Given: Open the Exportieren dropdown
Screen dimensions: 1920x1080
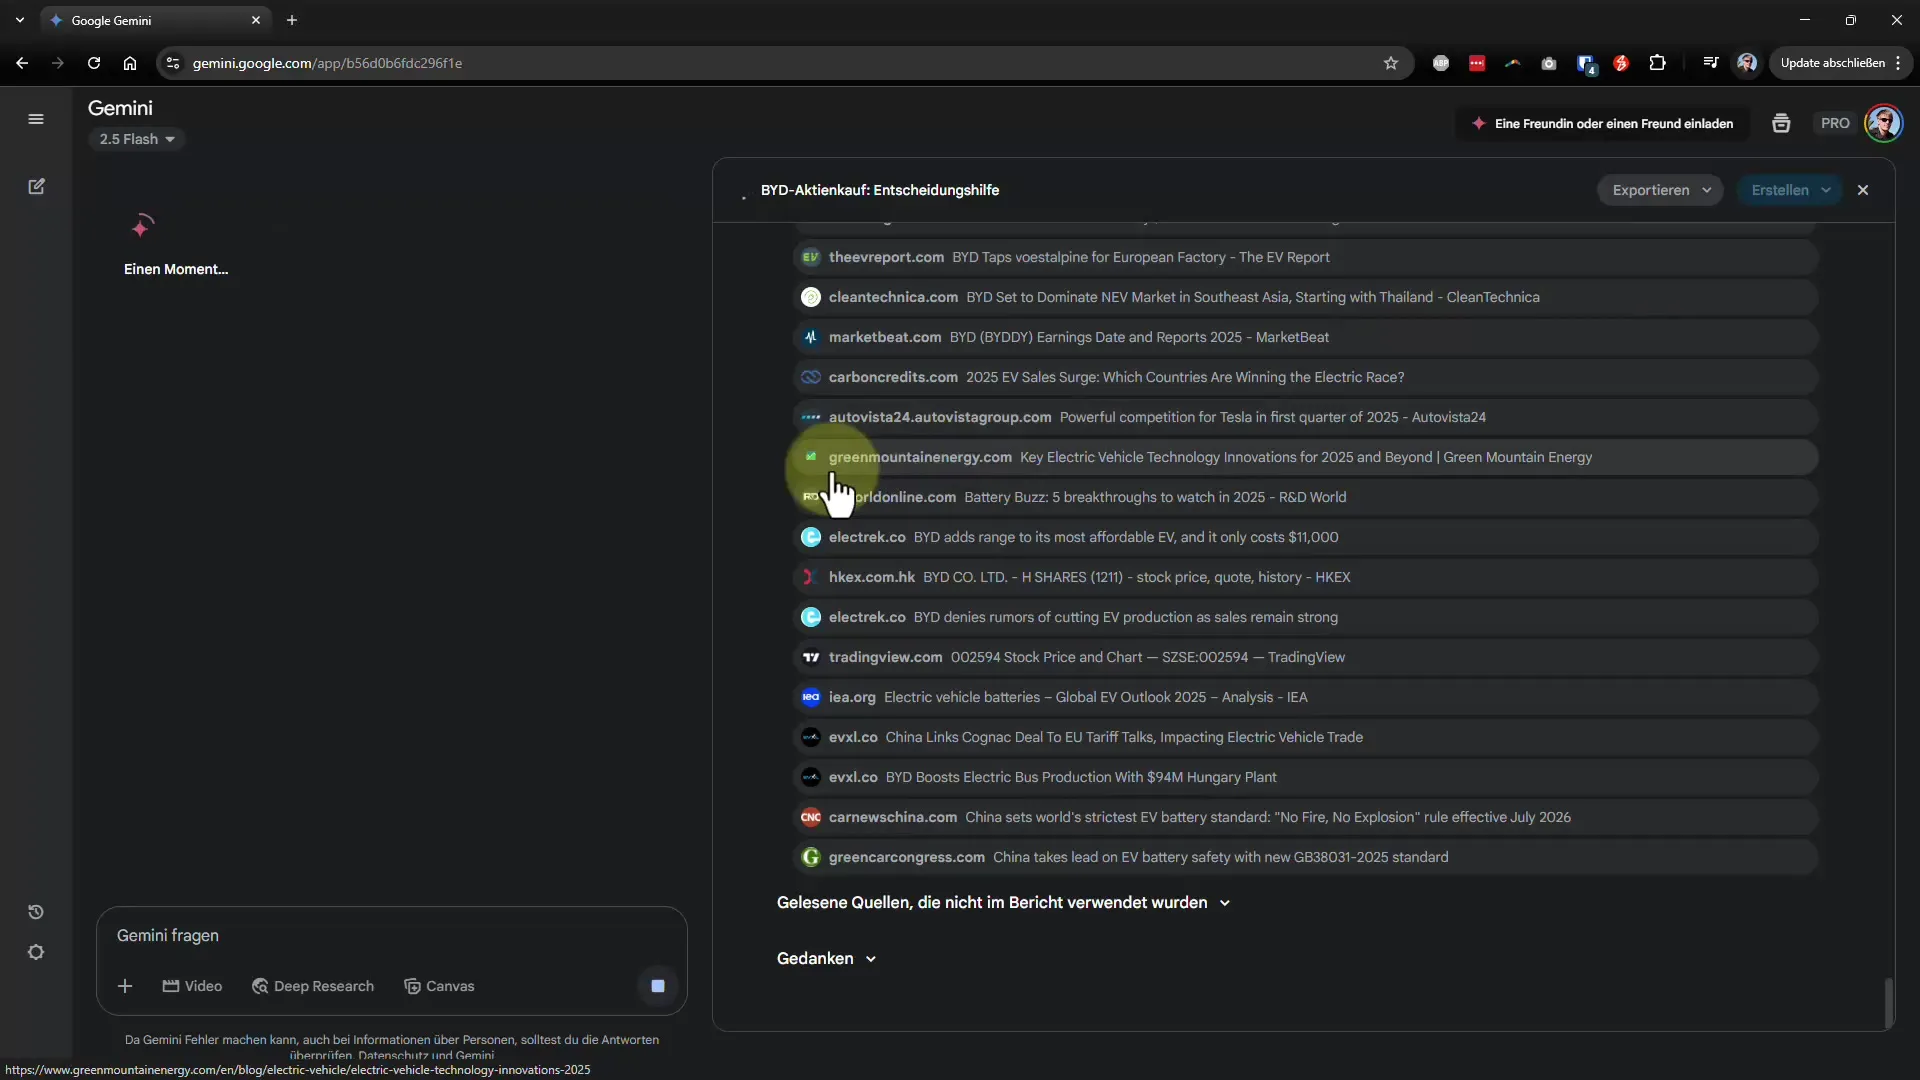Looking at the screenshot, I should tap(1660, 190).
